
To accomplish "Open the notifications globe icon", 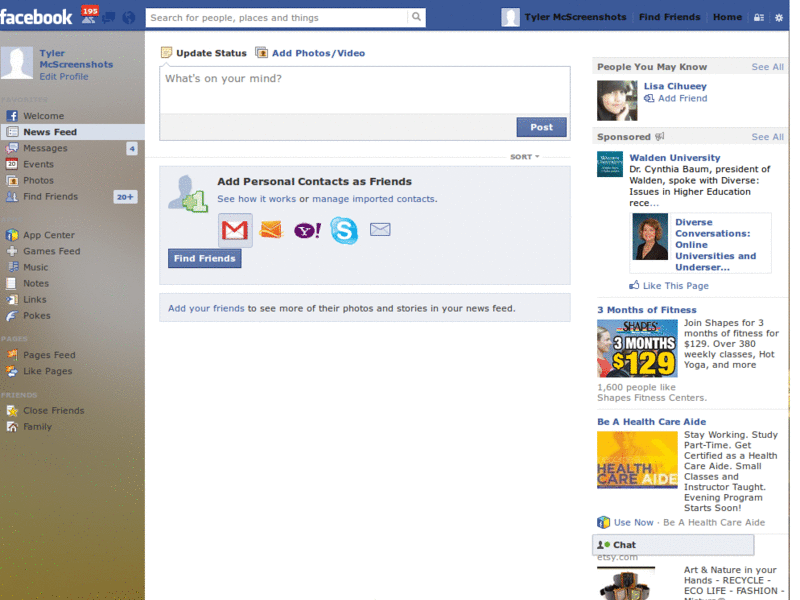I will click(x=129, y=18).
